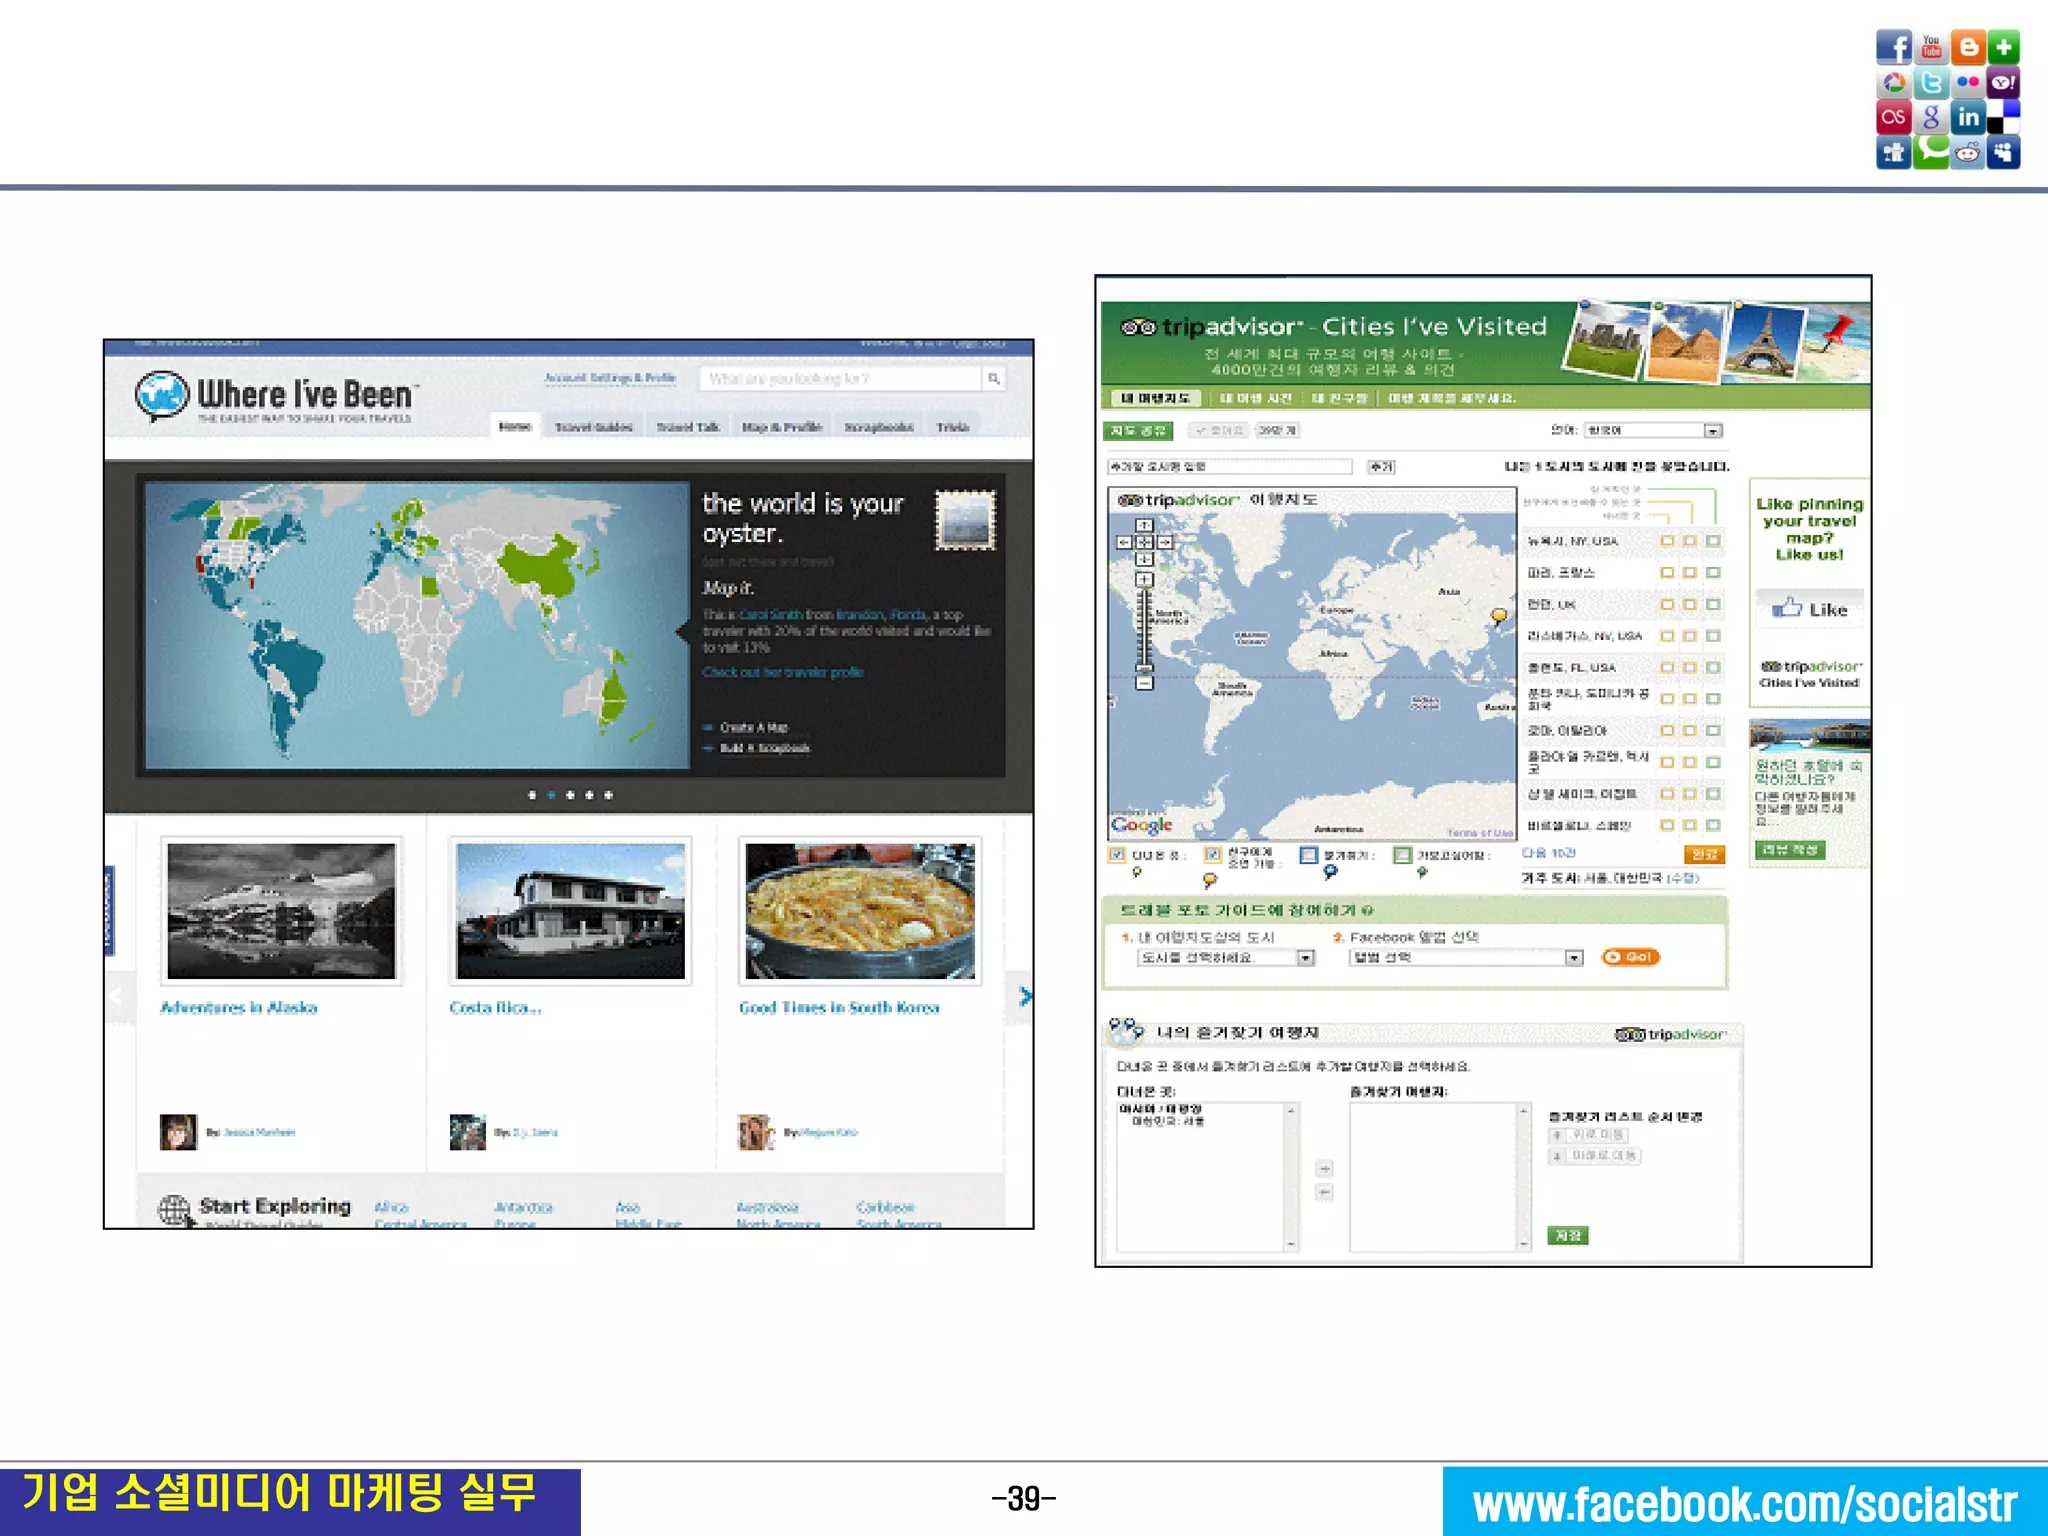Open the Facebook album selection dropdown
Viewport: 2048px width, 1536px height.
(1574, 958)
